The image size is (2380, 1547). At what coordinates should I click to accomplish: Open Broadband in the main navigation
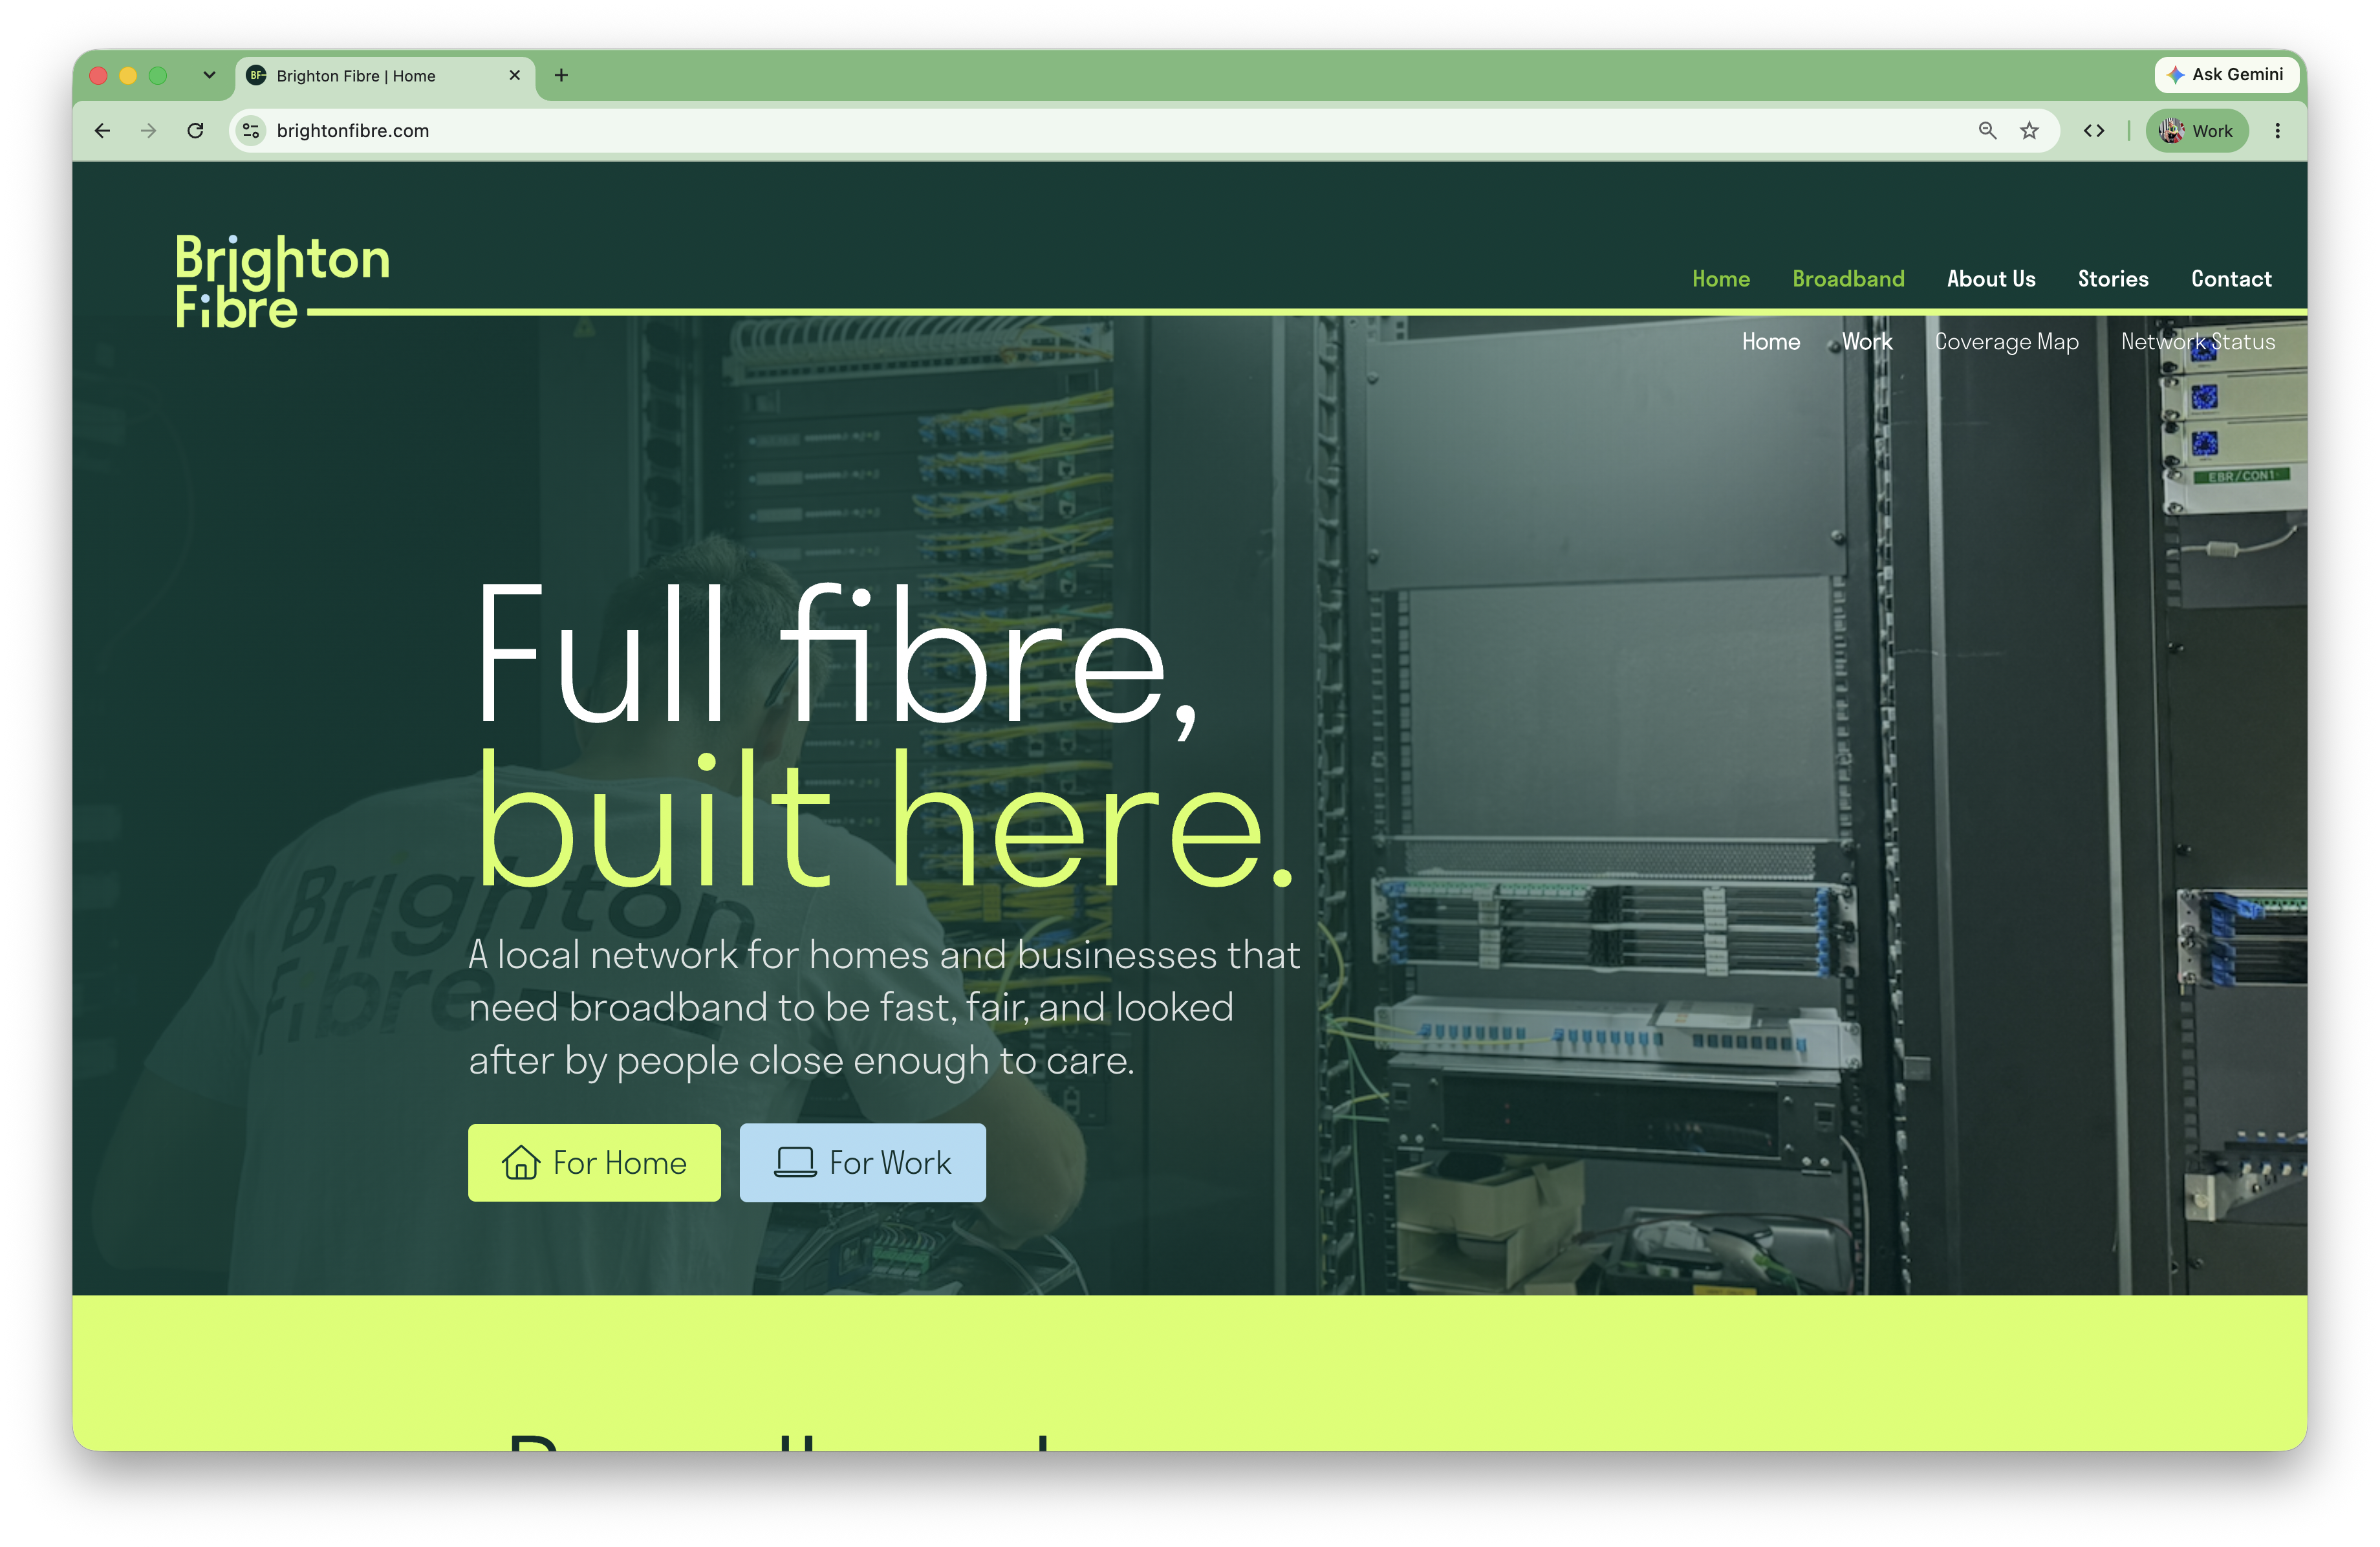click(x=1848, y=279)
